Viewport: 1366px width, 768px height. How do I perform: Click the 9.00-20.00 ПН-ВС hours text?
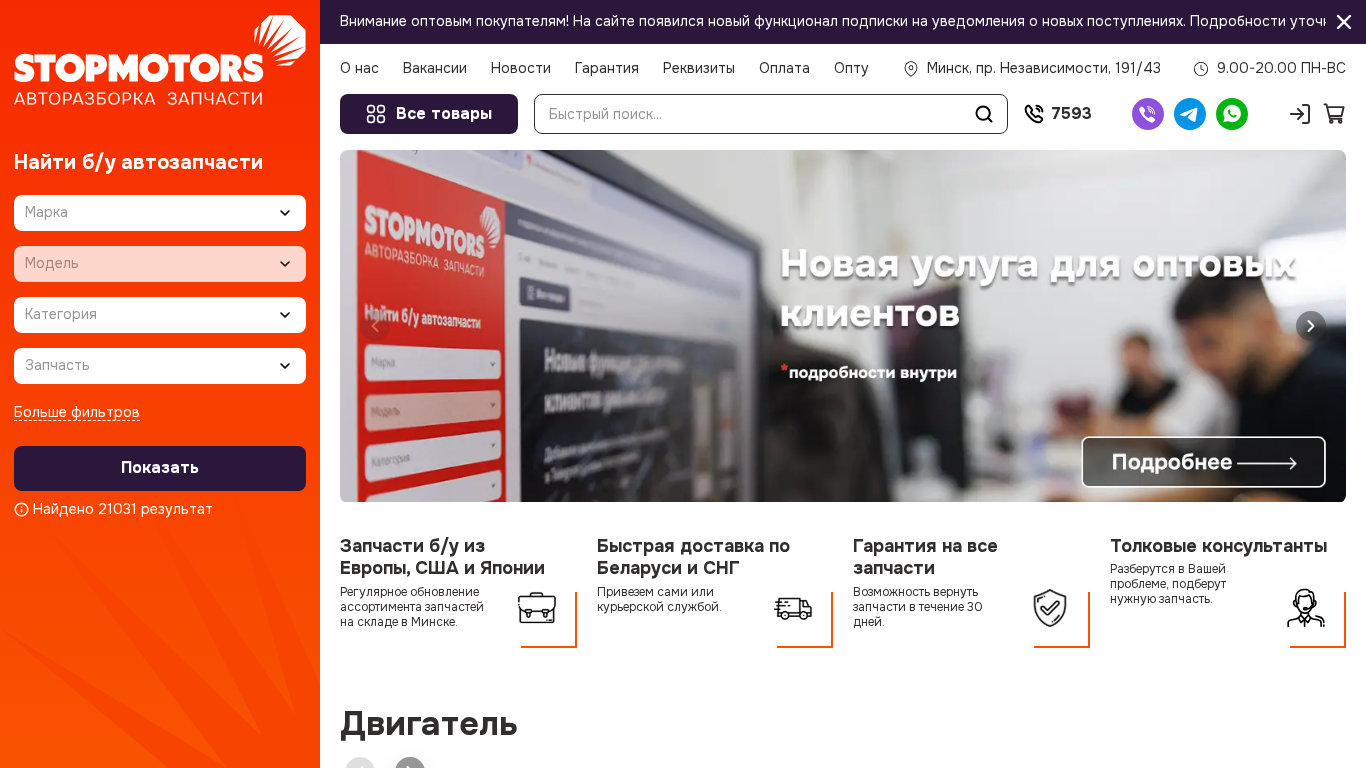coord(1281,69)
